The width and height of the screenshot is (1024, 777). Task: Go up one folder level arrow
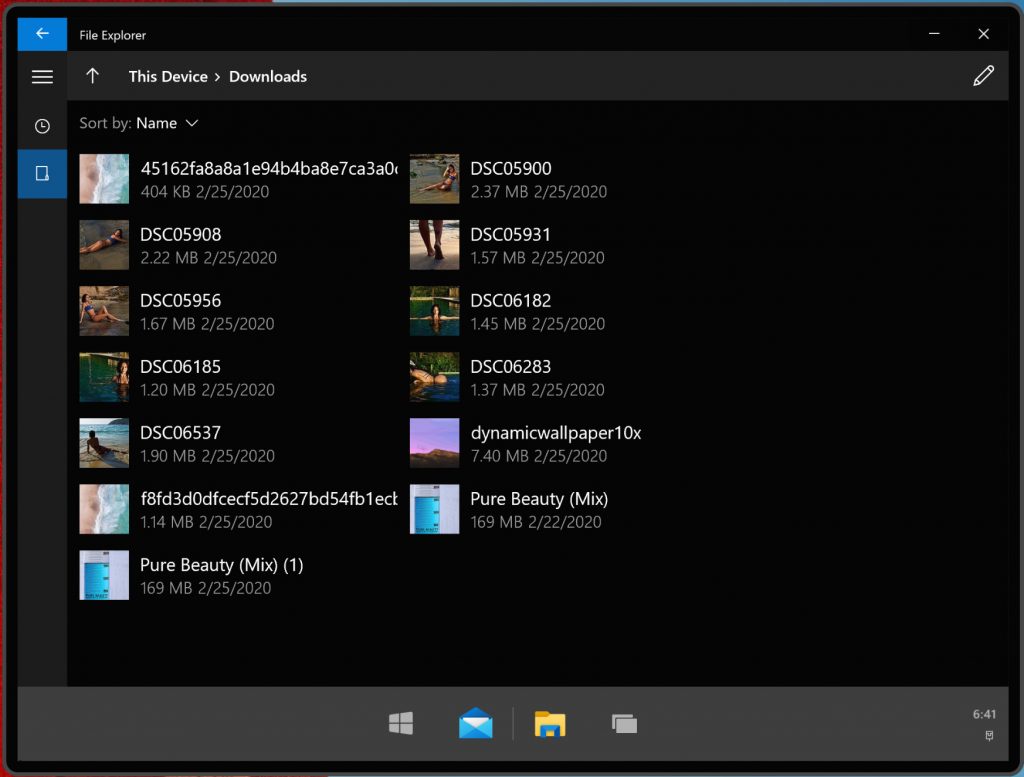pos(93,77)
